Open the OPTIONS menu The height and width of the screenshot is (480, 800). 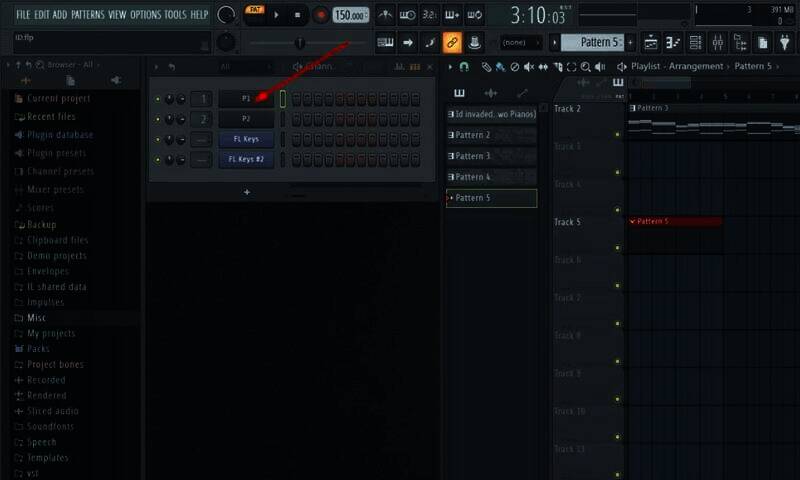point(145,15)
